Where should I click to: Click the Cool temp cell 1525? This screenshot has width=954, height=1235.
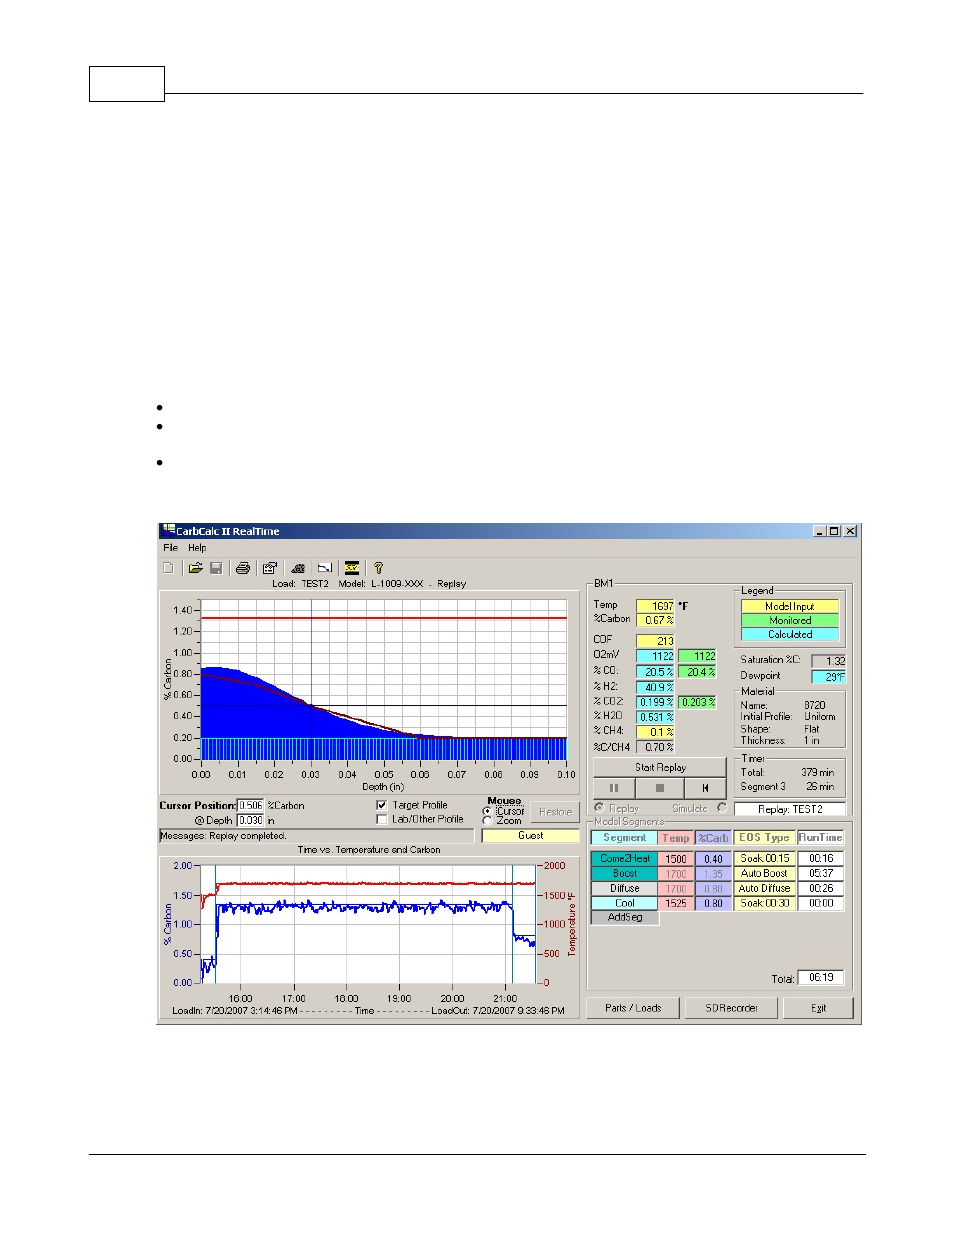(x=676, y=903)
